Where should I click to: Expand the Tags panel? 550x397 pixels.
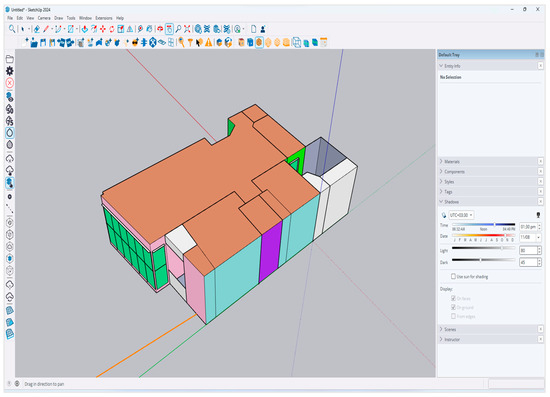pyautogui.click(x=442, y=192)
